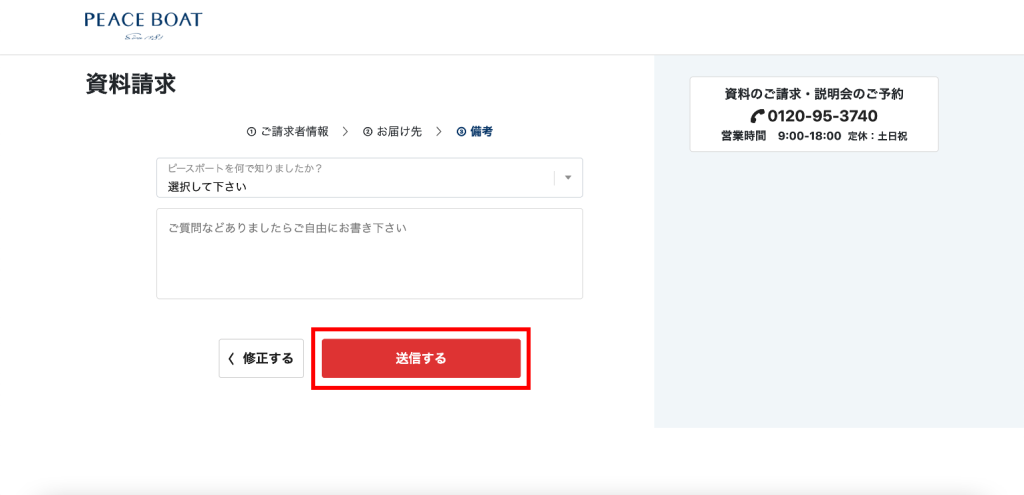Select the 備考 step
Screen dimensions: 1024x495
(481, 132)
